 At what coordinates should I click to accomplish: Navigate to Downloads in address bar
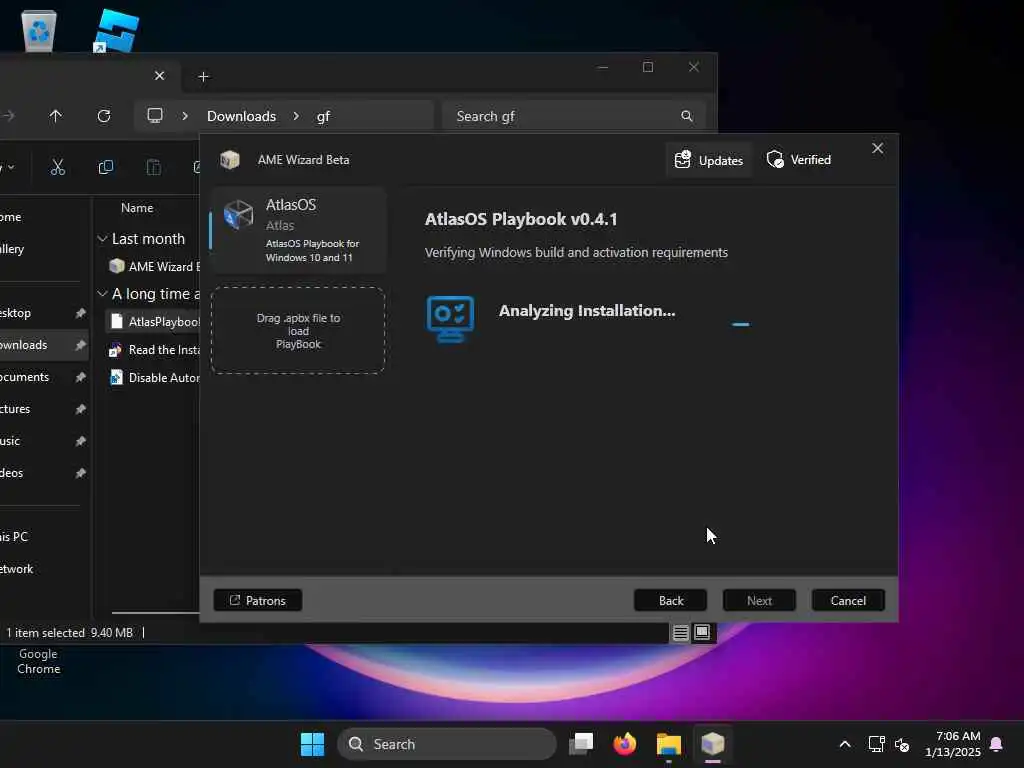pos(241,116)
